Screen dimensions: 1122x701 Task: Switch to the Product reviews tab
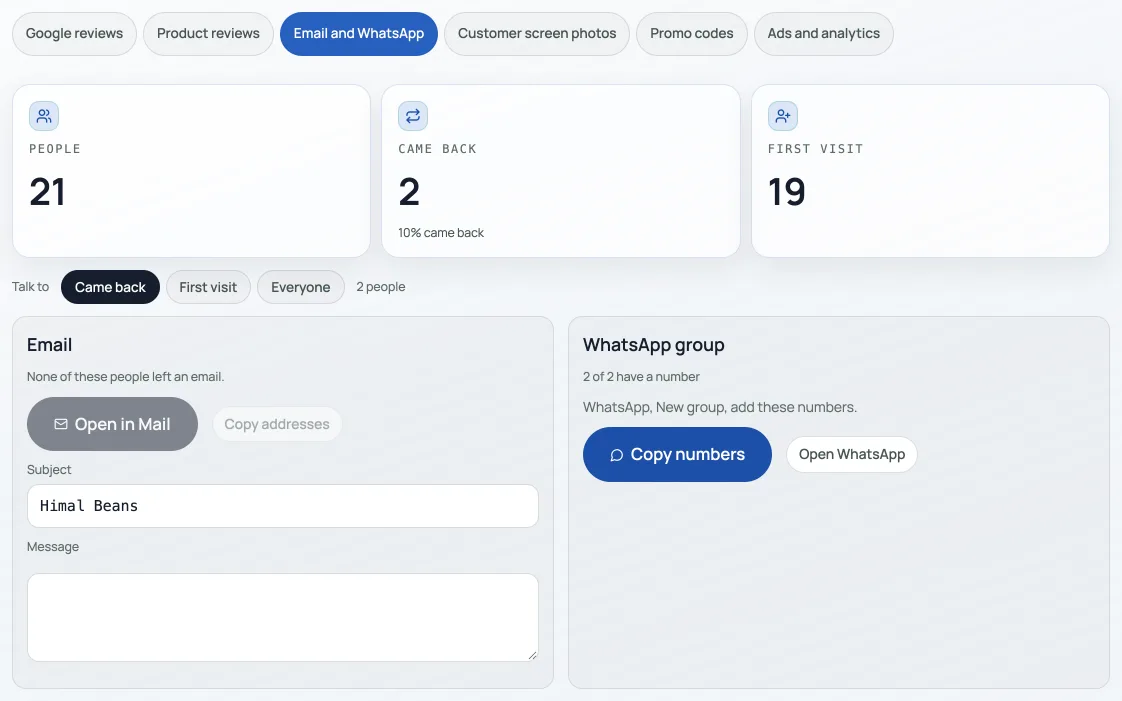[208, 34]
